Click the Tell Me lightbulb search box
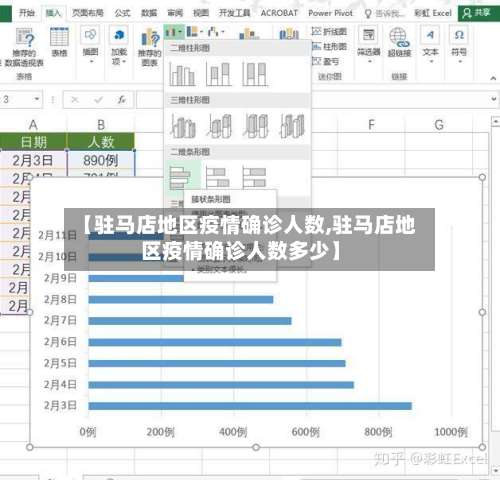This screenshot has height=480, width=500. point(385,14)
